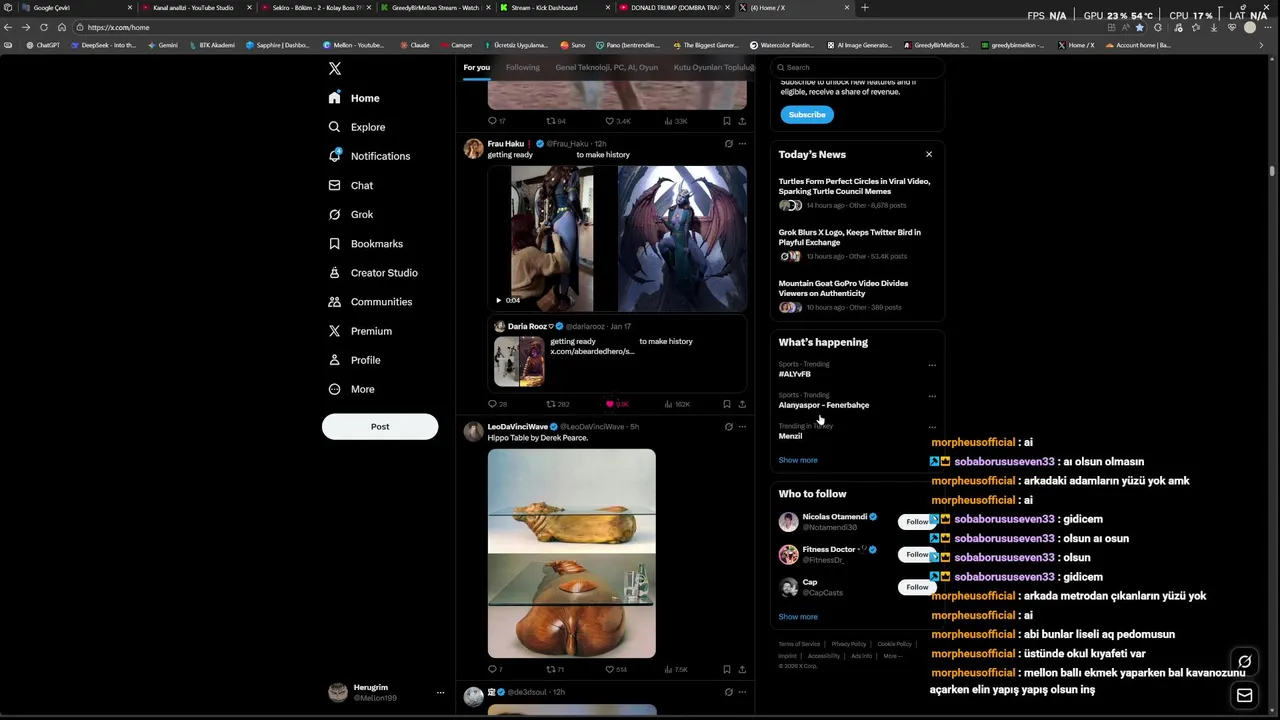
Task: Follow Nicolas Otamendi
Action: pos(916,522)
